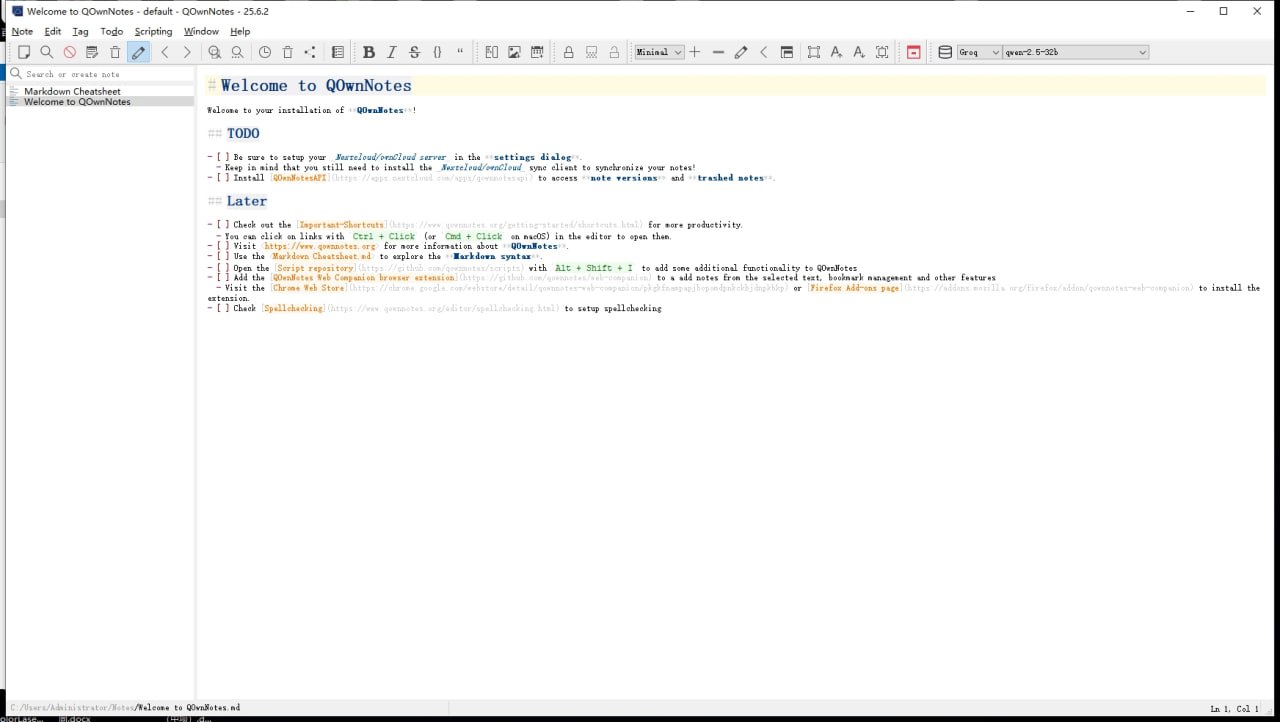
Task: Toggle the first padlock encrypt note icon
Action: coord(569,52)
